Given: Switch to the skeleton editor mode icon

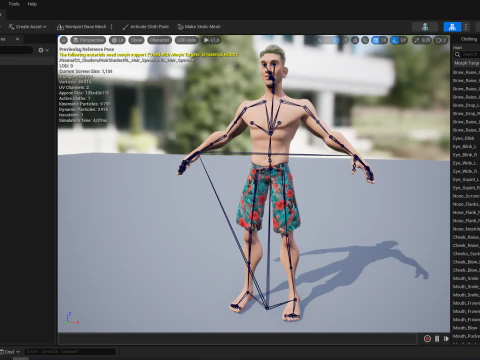Looking at the screenshot, I should [x=425, y=27].
